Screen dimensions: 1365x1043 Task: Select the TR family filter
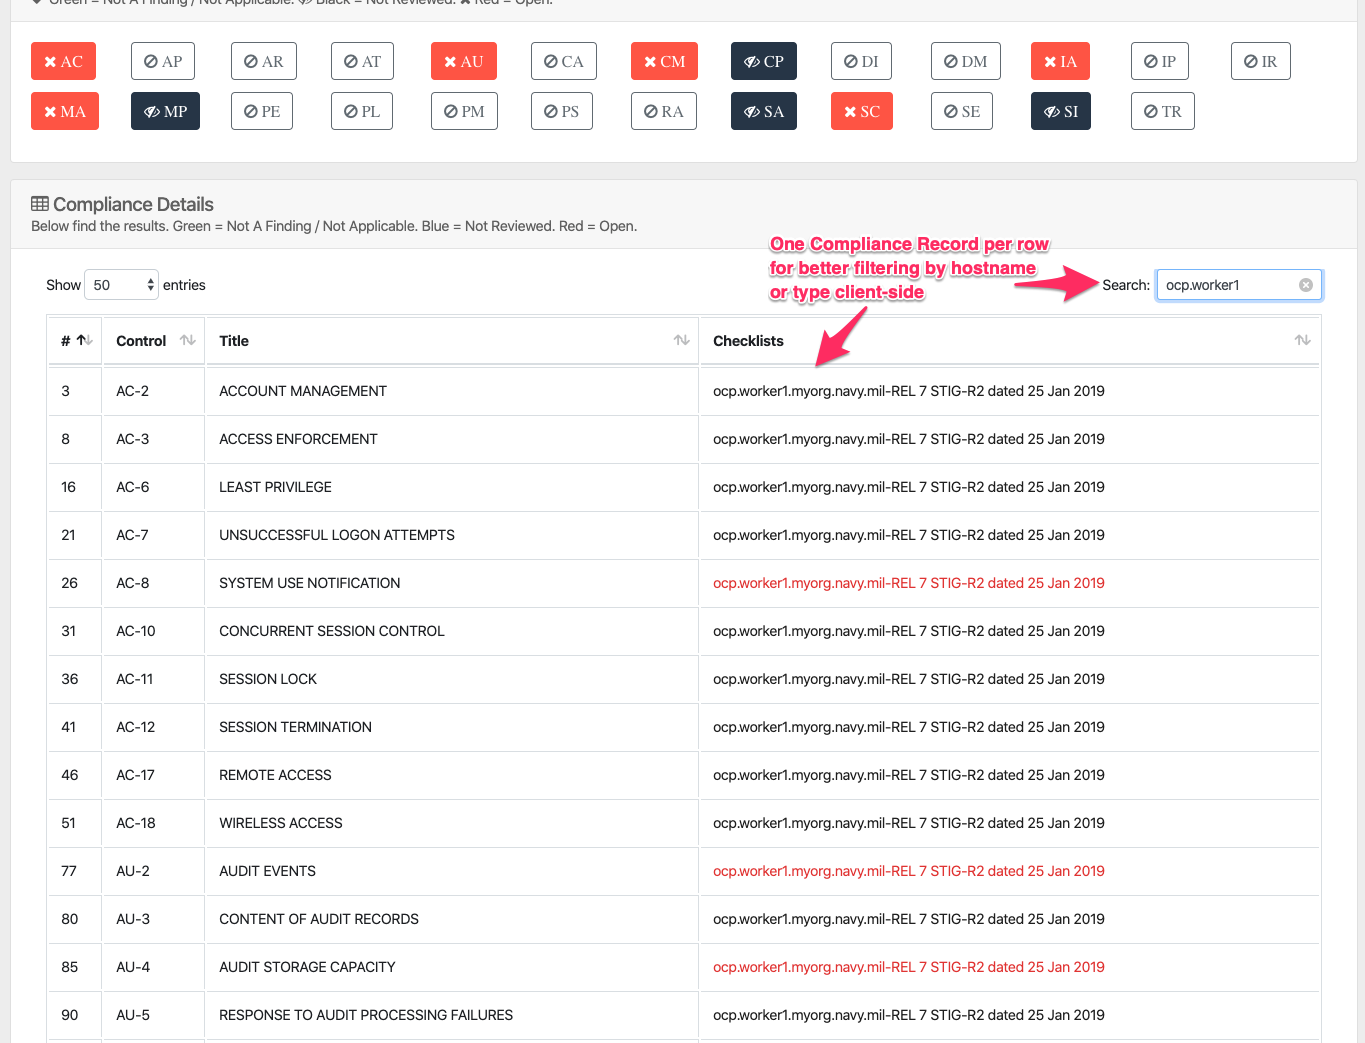point(1162,111)
